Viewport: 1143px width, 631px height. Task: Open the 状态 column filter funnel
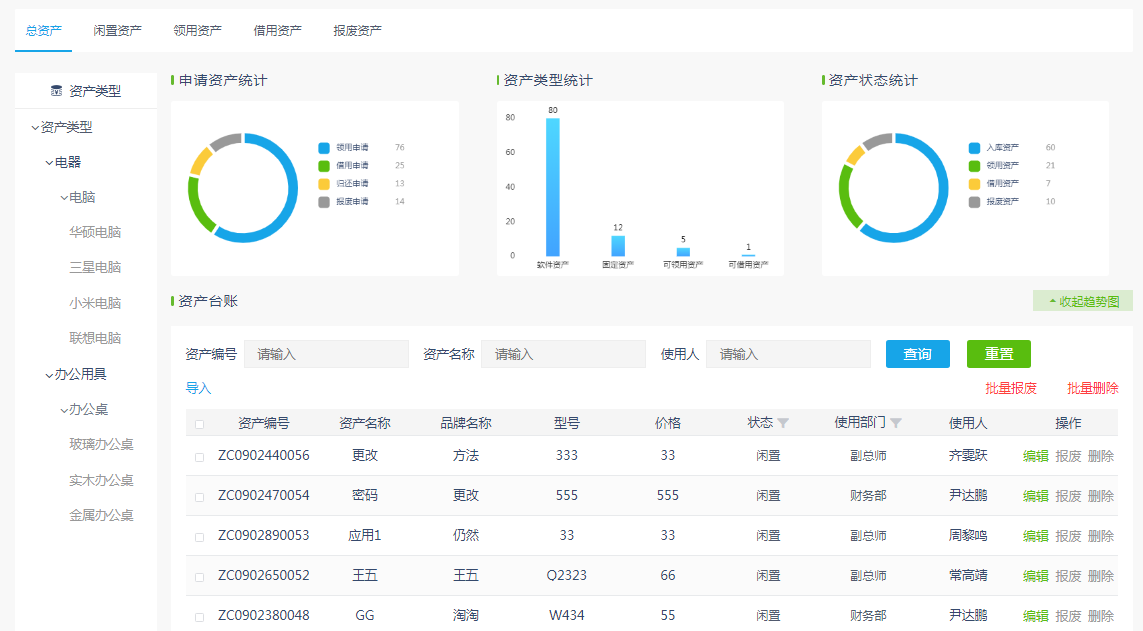pyautogui.click(x=782, y=423)
